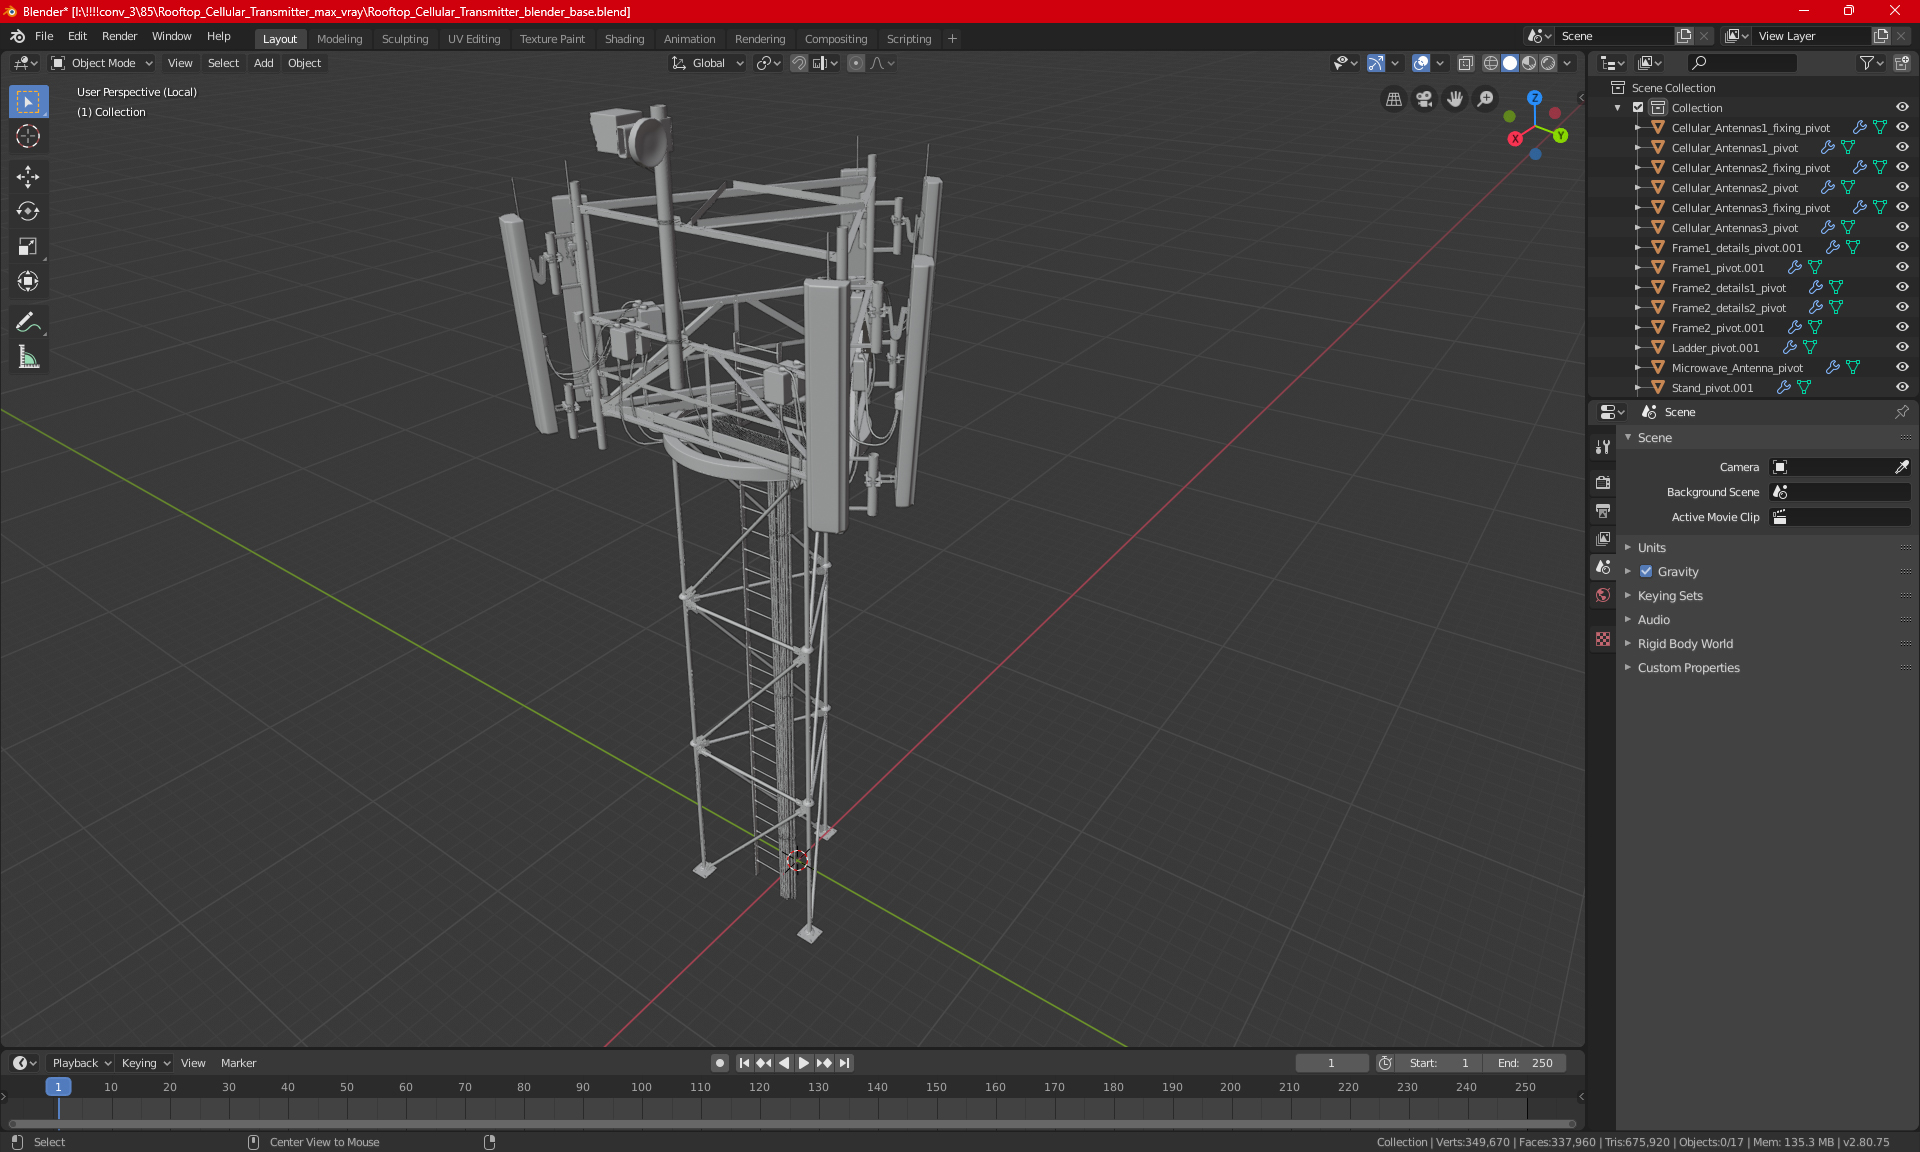The height and width of the screenshot is (1152, 1920).
Task: Jump to the first frame
Action: tap(744, 1063)
